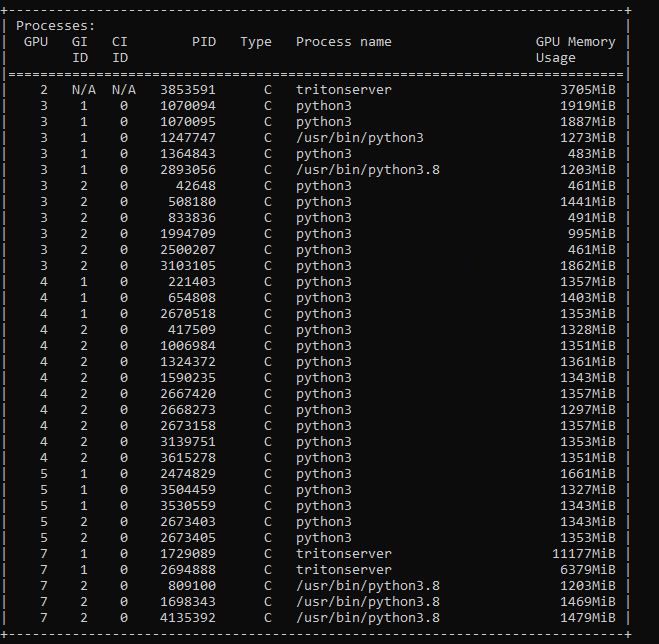This screenshot has height=644, width=659.
Task: Select PID 1364843
Action: tap(188, 154)
